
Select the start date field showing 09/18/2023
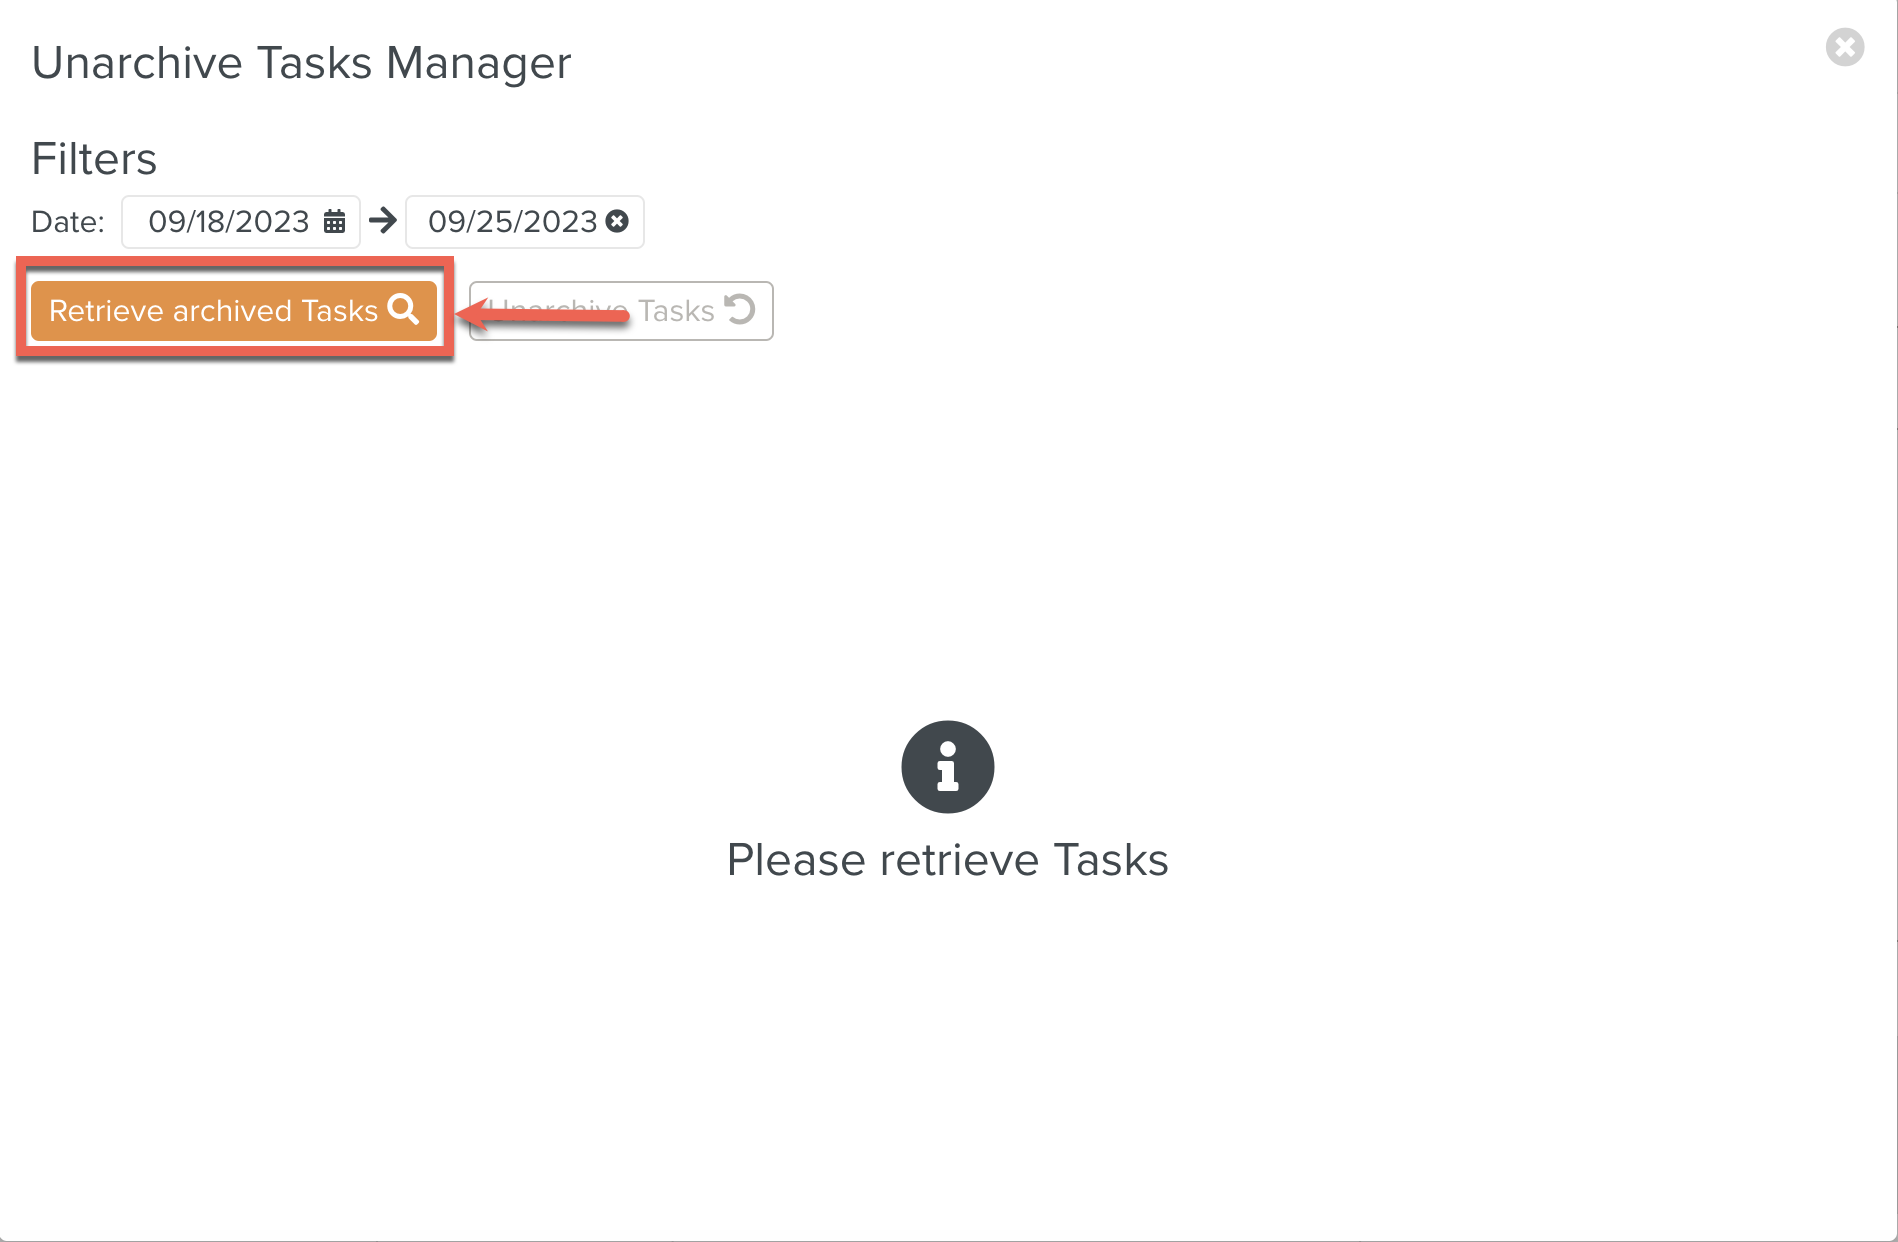230,222
